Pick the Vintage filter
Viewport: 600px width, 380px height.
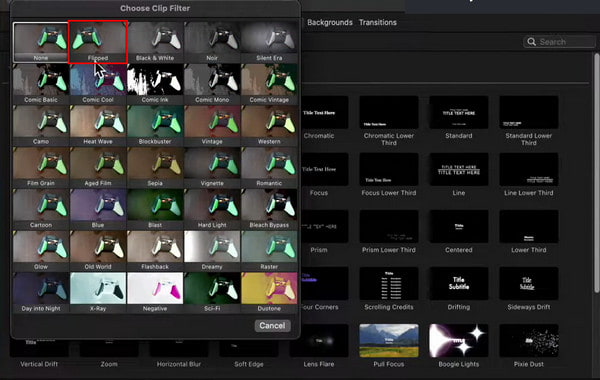[212, 126]
